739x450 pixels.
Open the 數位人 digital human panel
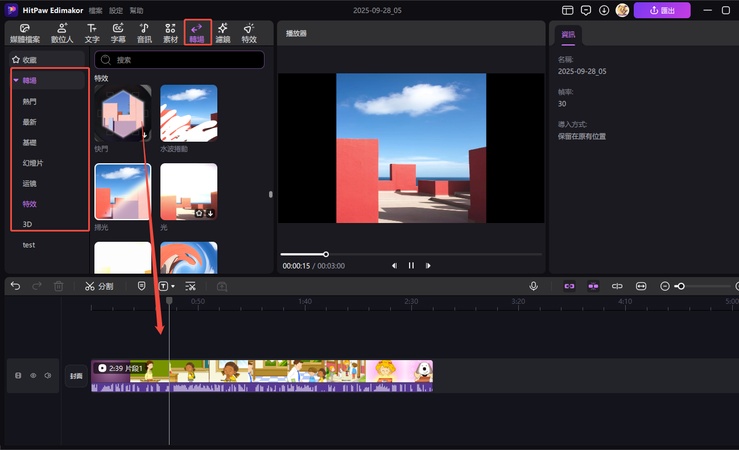pos(62,33)
